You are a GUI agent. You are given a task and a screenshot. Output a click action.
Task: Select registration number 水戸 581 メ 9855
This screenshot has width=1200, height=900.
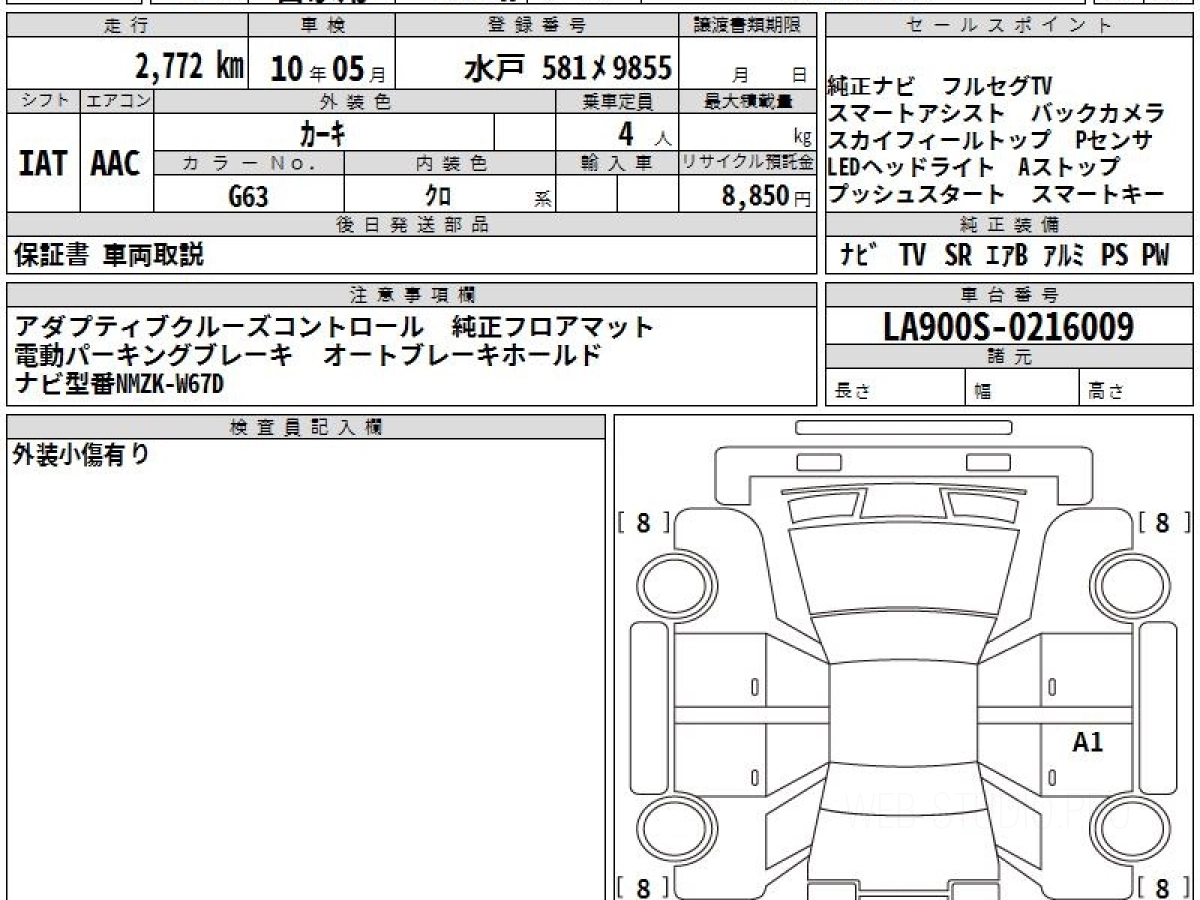[568, 68]
